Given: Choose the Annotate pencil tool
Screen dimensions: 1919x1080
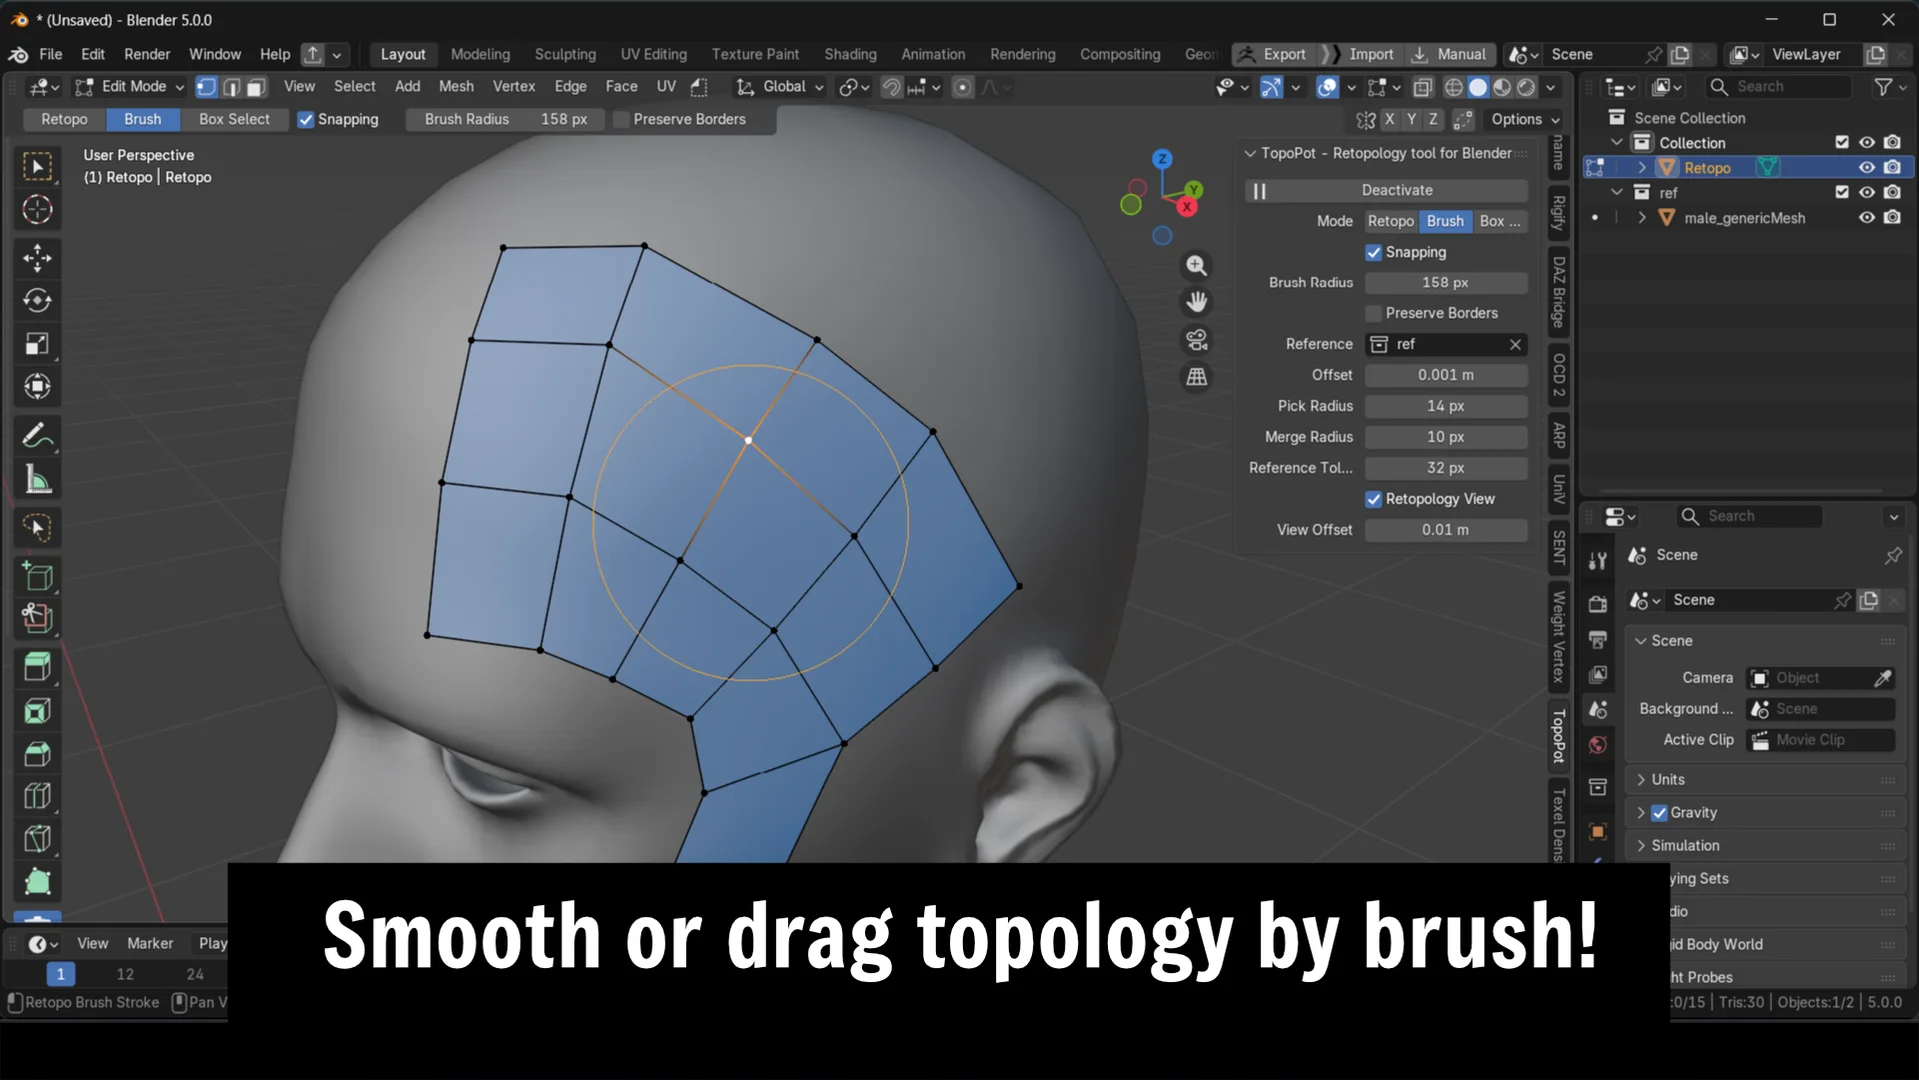Looking at the screenshot, I should 37,436.
